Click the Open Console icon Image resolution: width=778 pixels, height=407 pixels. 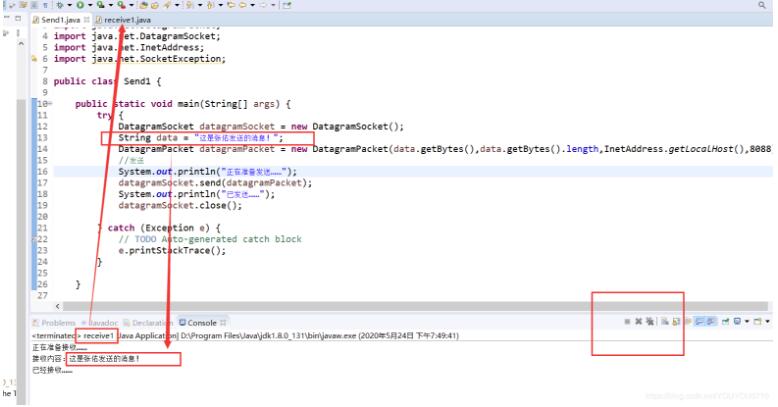pos(757,322)
